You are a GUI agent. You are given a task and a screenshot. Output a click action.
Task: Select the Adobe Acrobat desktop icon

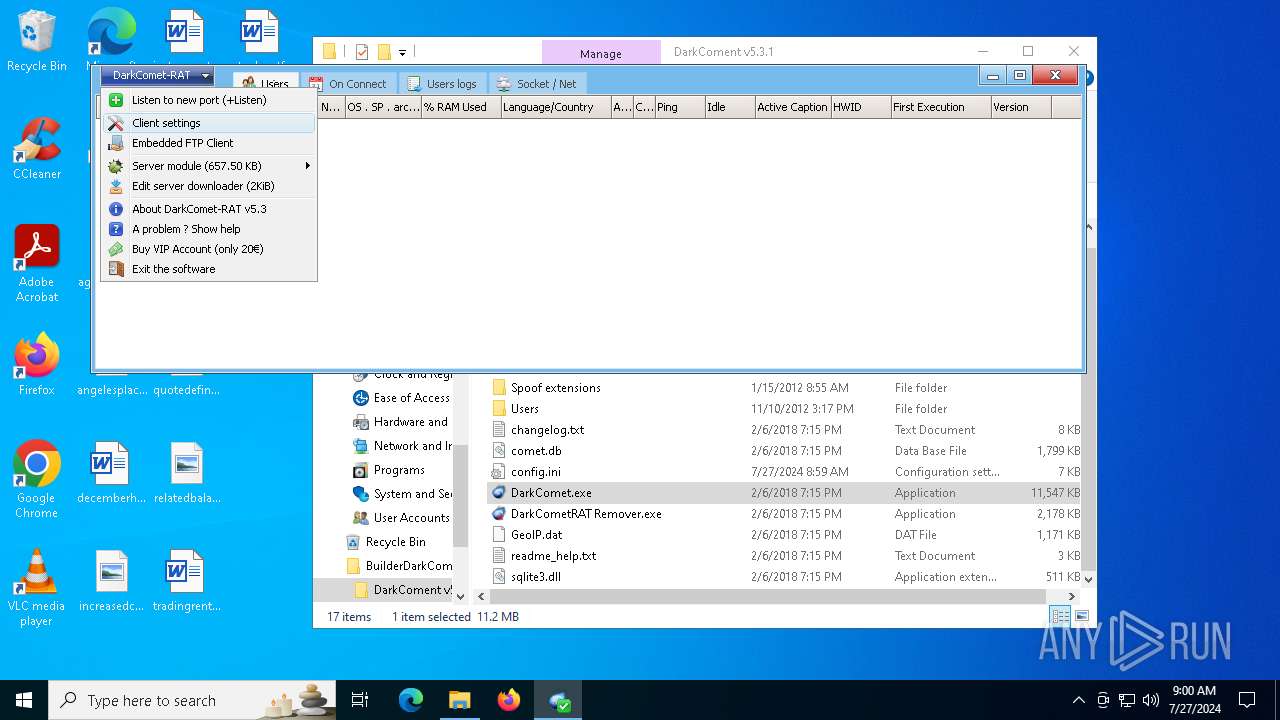pyautogui.click(x=37, y=263)
